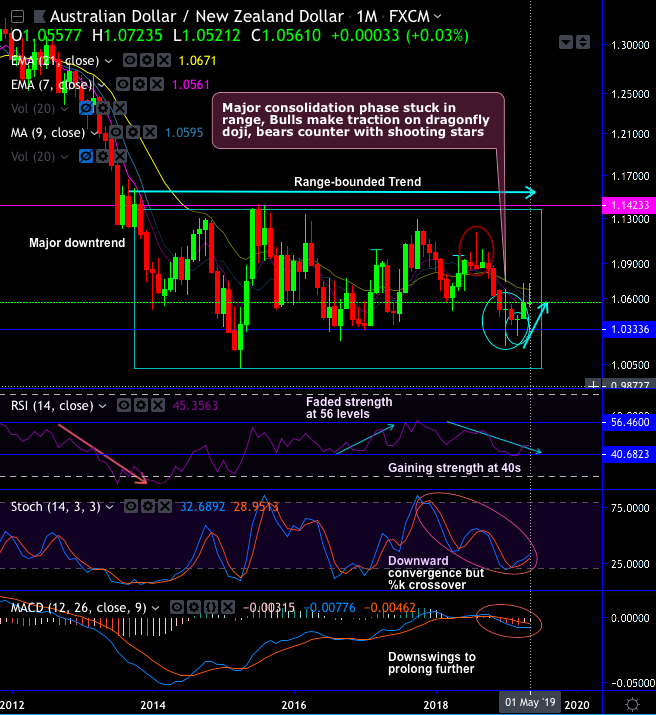Remove the second Vol (20) below MA 9
Image resolution: width=656 pixels, height=715 pixels.
120,156
